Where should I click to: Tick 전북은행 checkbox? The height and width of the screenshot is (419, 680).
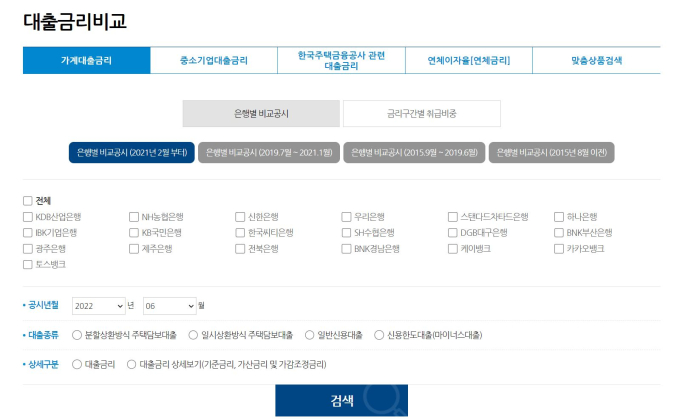240,249
